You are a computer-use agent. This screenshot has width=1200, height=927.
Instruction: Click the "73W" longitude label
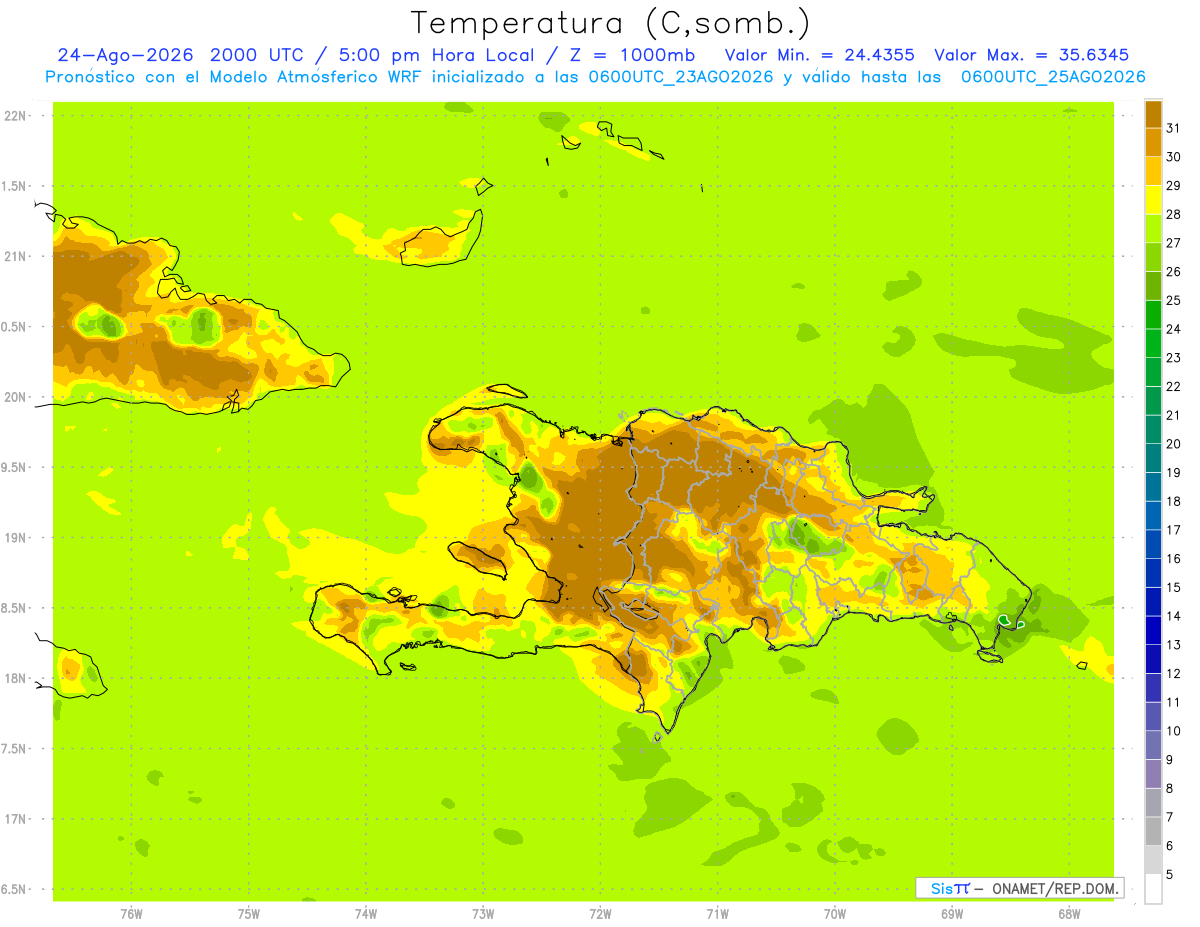pos(483,914)
